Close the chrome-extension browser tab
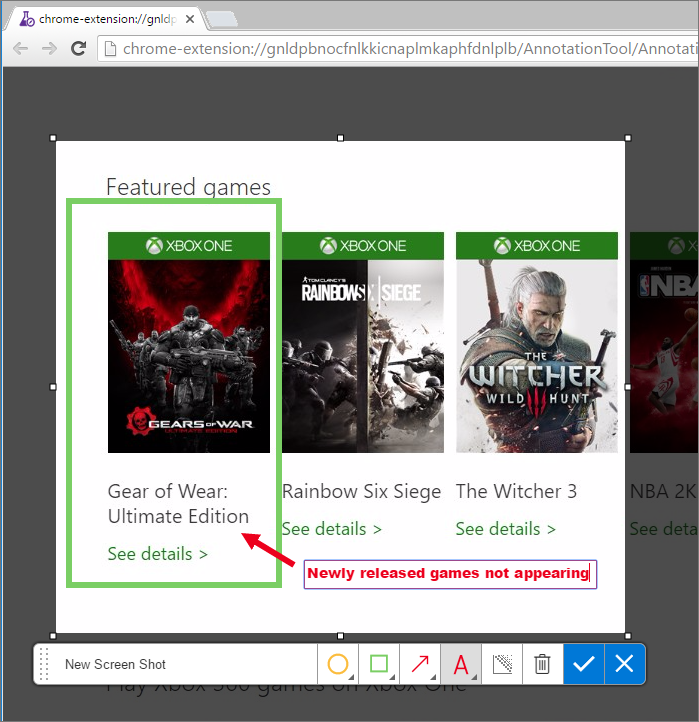Screen dimensions: 699x722 pyautogui.click(x=190, y=19)
